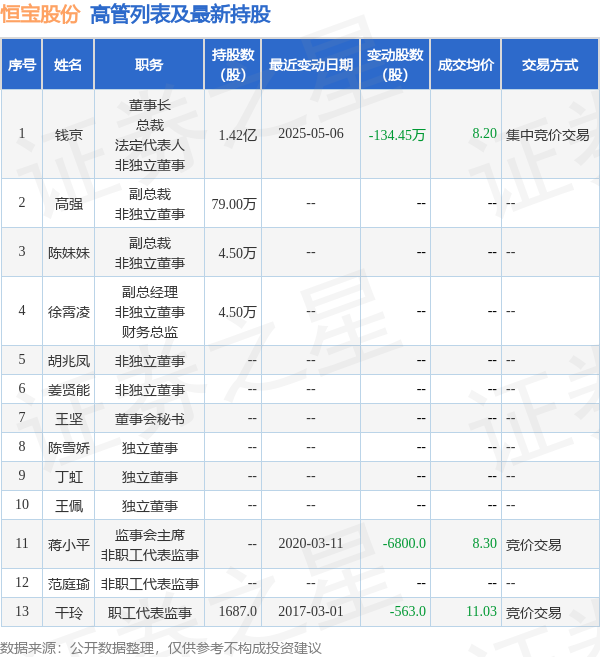Select the name 胡兆凤
The image size is (600, 657).
(69, 361)
